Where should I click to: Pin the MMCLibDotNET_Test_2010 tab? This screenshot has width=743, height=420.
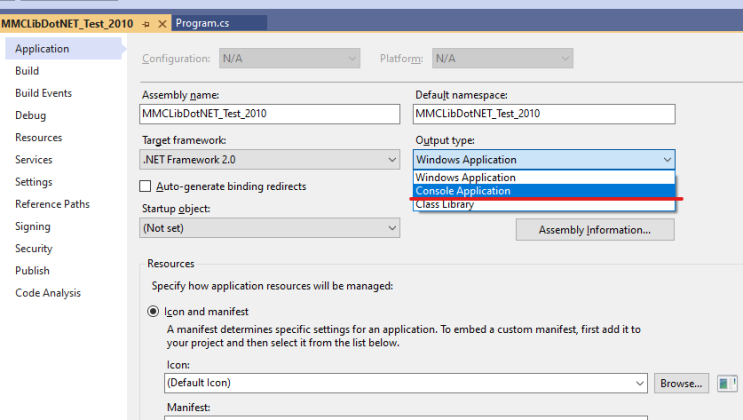click(x=146, y=24)
